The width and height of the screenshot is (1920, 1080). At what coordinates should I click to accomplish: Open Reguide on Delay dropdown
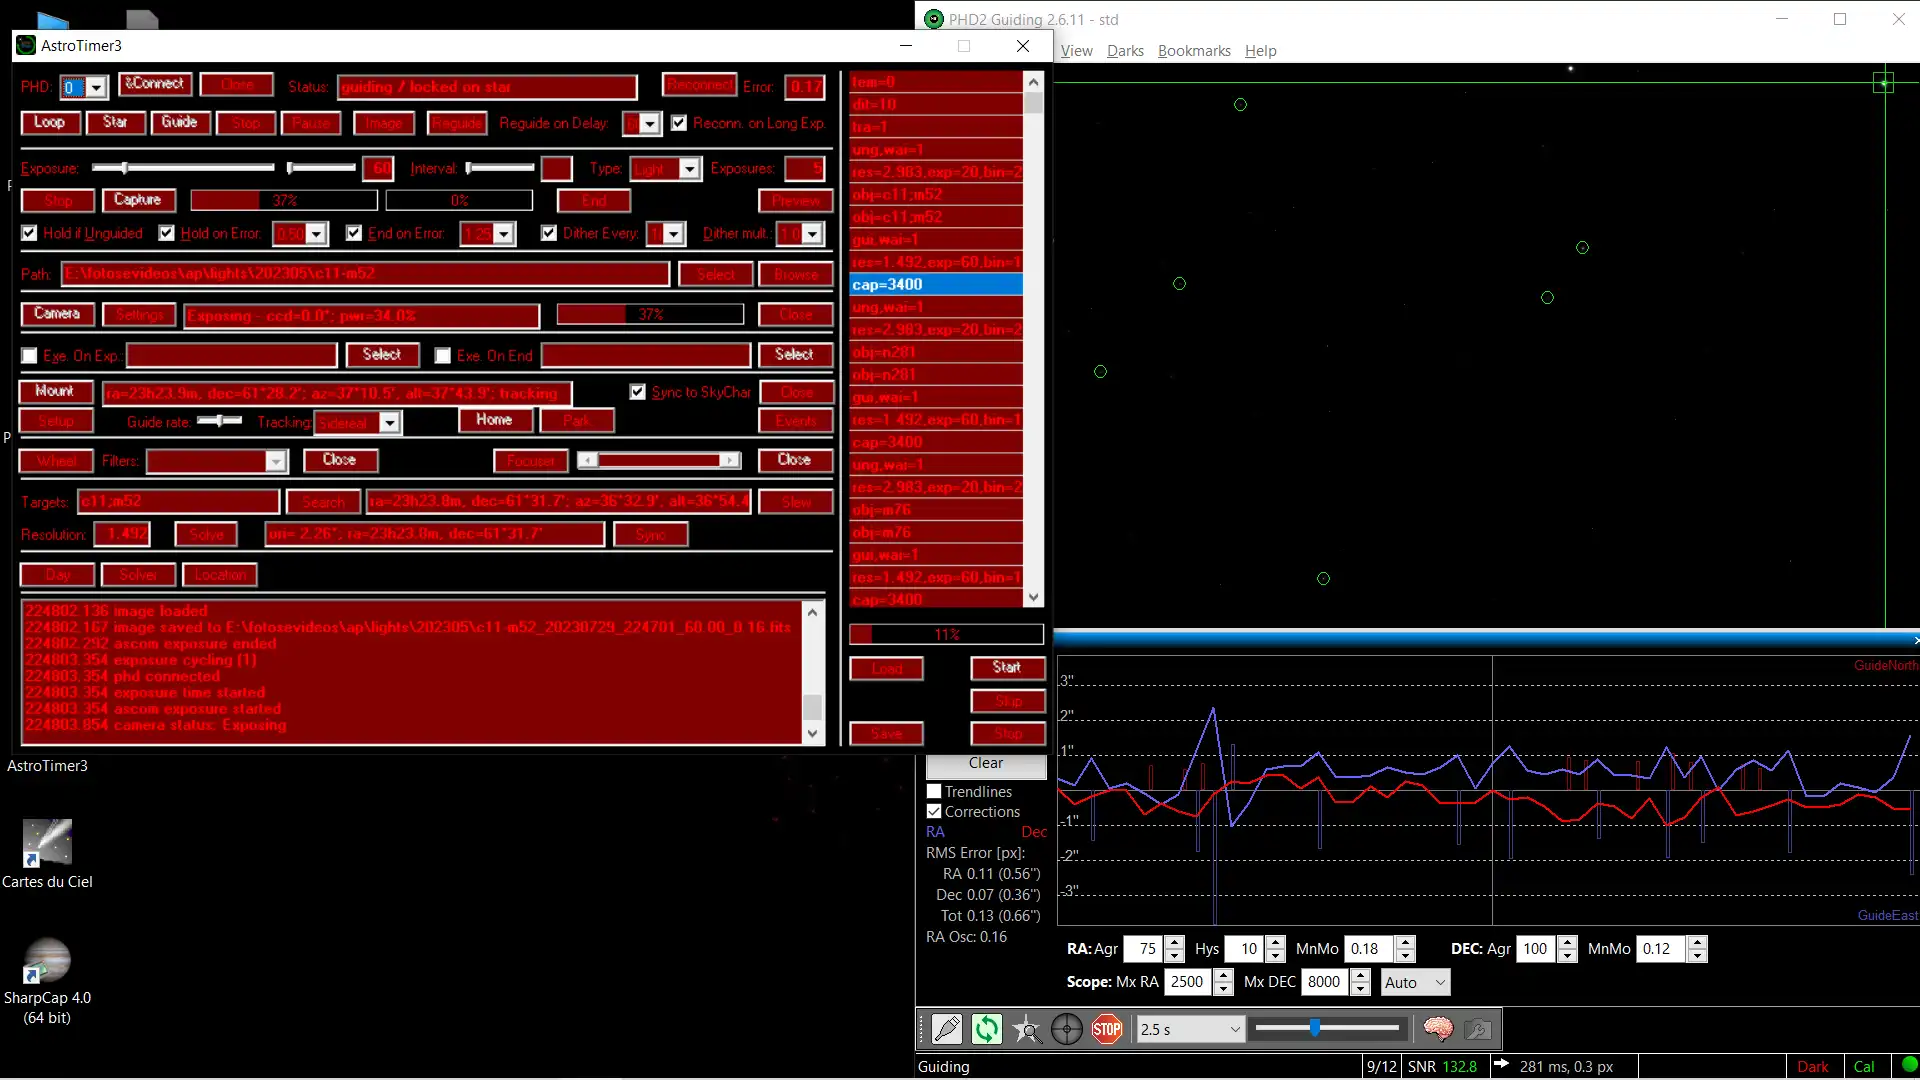coord(650,124)
